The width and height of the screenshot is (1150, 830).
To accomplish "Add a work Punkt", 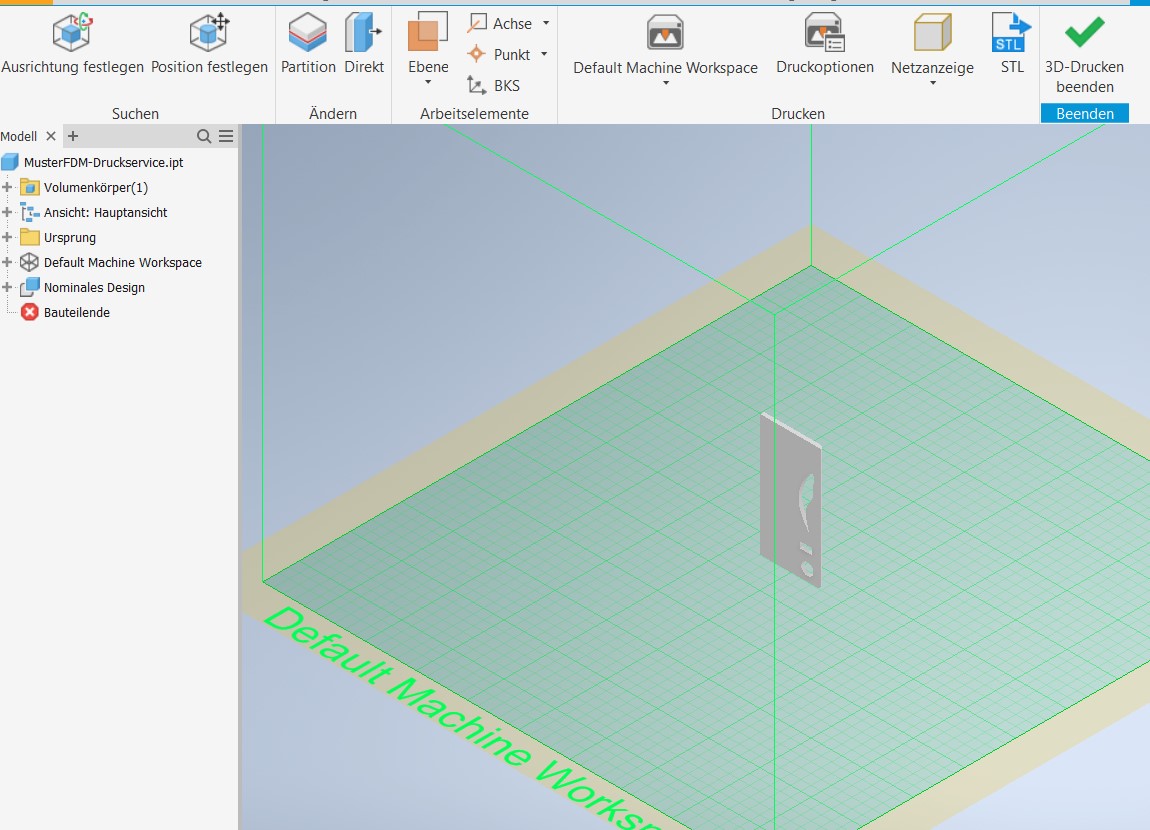I will click(499, 54).
